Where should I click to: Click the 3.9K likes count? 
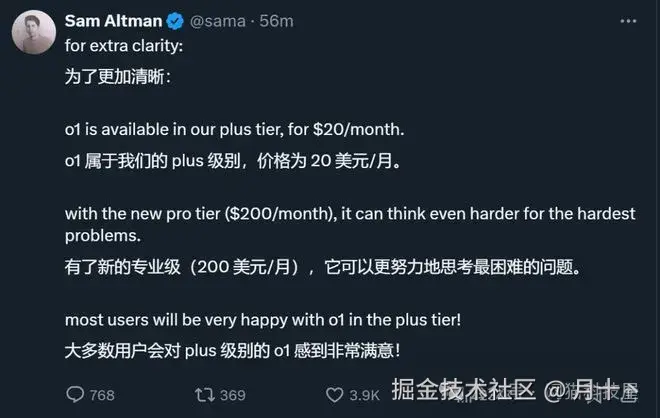tap(363, 395)
